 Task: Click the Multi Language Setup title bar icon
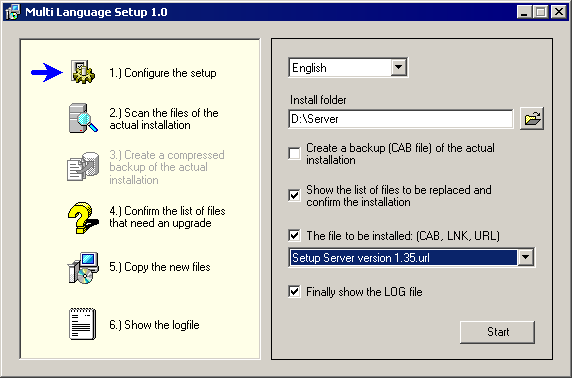[x=12, y=12]
